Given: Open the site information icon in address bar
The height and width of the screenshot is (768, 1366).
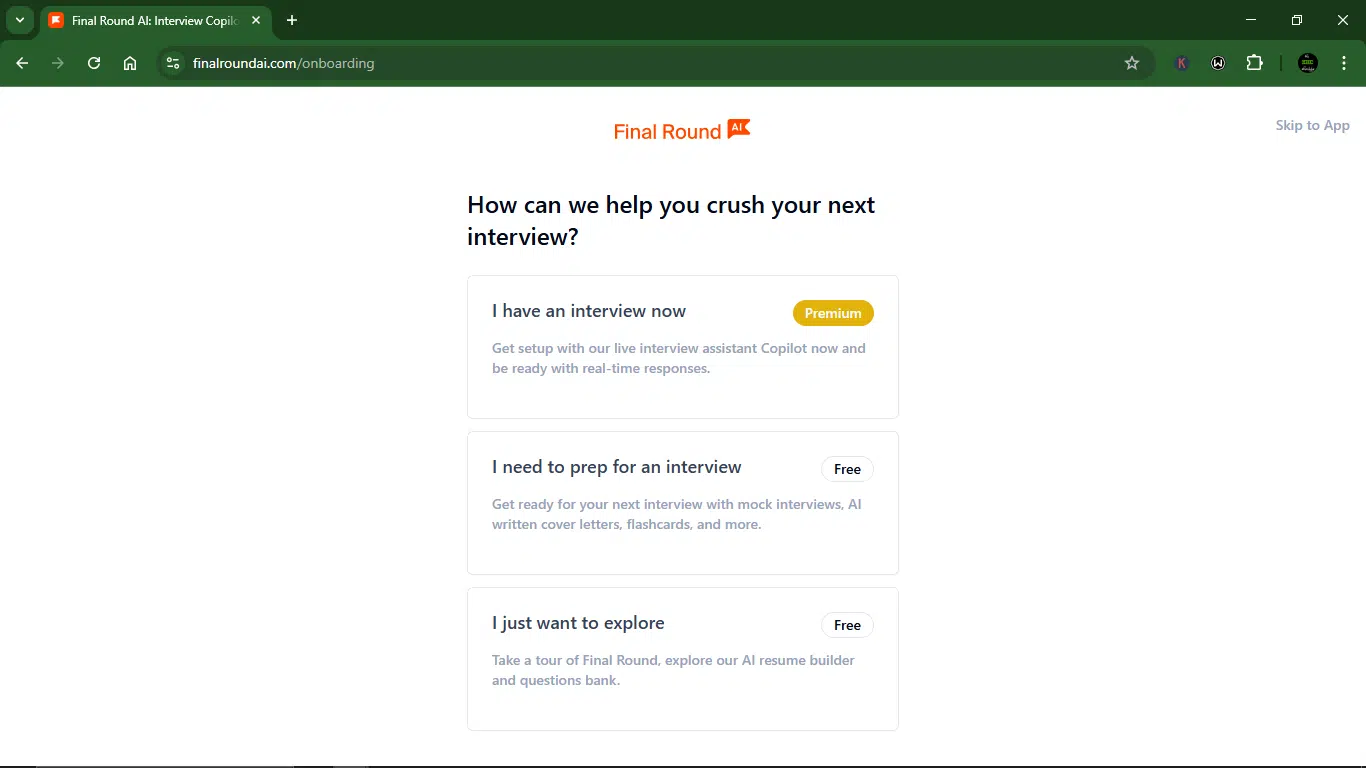Looking at the screenshot, I should pos(173,63).
